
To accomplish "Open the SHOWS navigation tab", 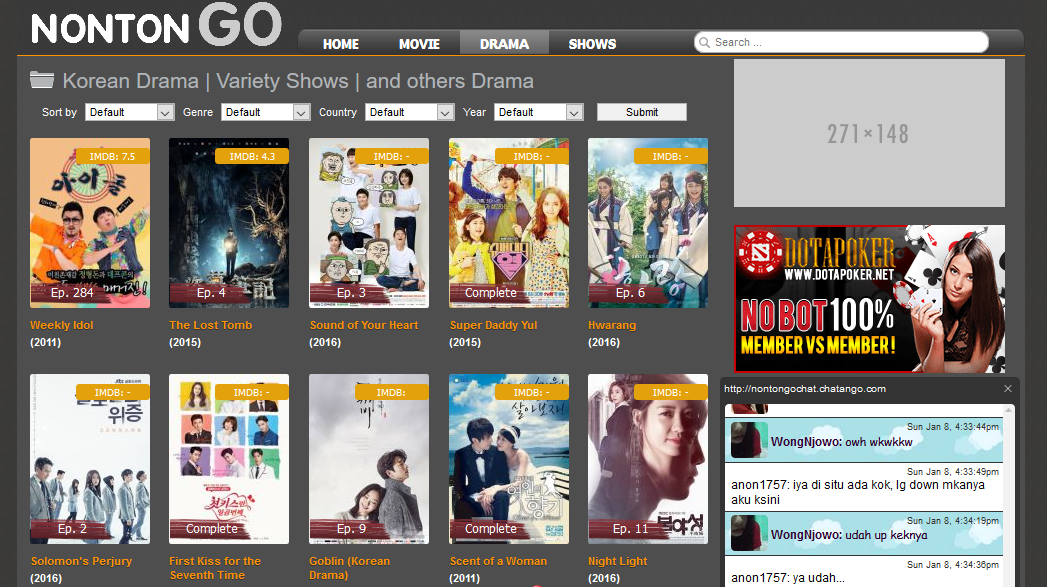I will point(592,44).
